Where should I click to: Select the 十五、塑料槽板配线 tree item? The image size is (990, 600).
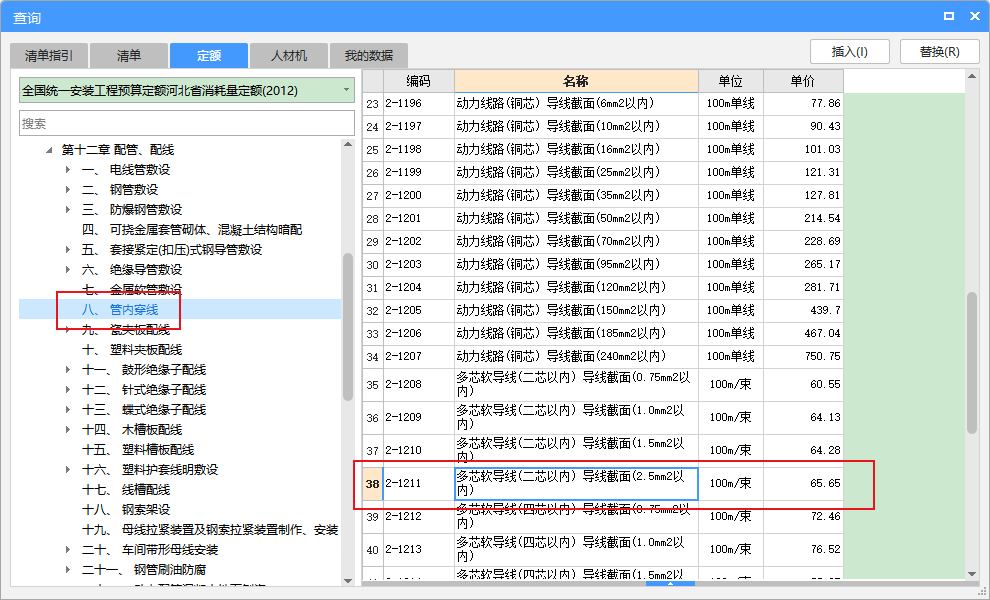[x=138, y=450]
